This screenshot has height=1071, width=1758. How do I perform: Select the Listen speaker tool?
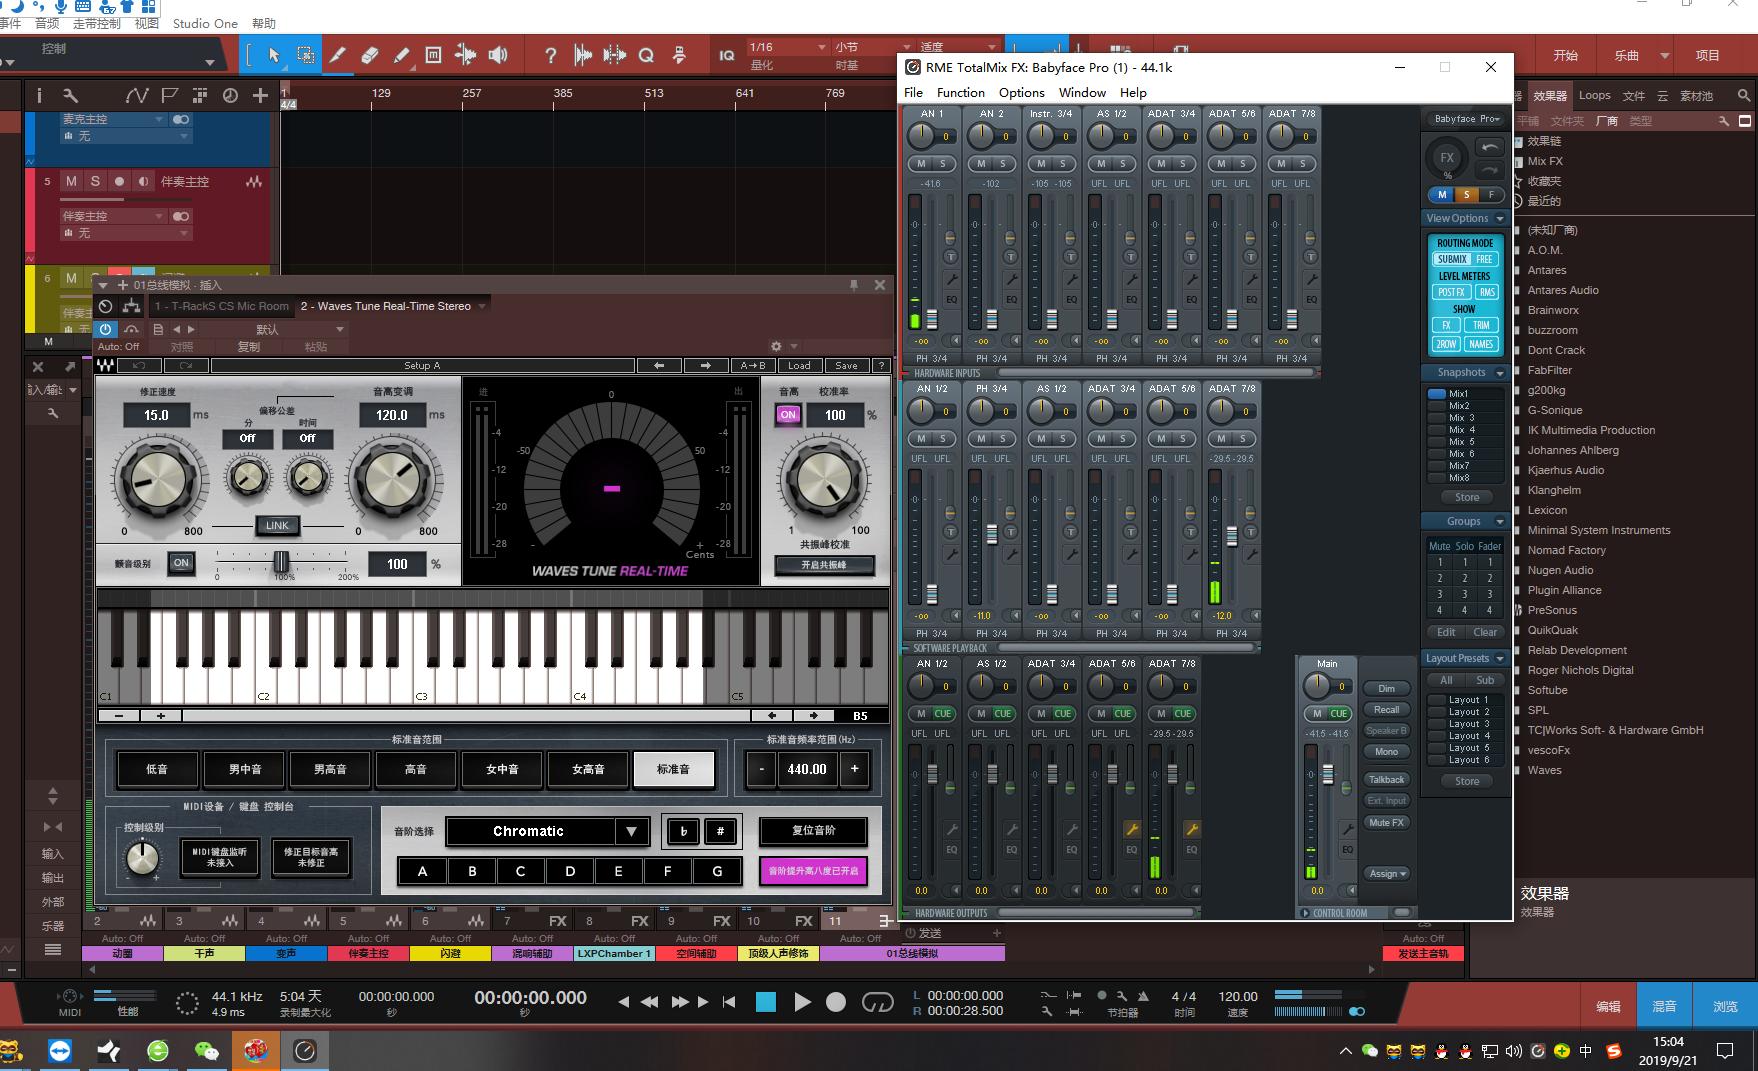(x=498, y=56)
